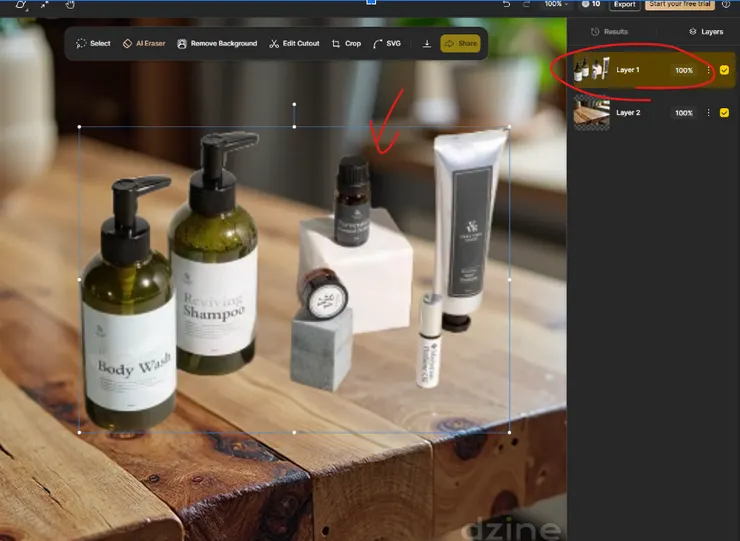Image resolution: width=740 pixels, height=541 pixels.
Task: Click the expand arrows icon in top bar
Action: [44, 5]
